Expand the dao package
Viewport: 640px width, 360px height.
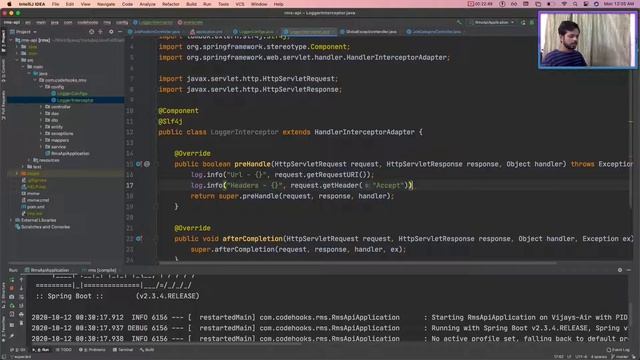41,113
